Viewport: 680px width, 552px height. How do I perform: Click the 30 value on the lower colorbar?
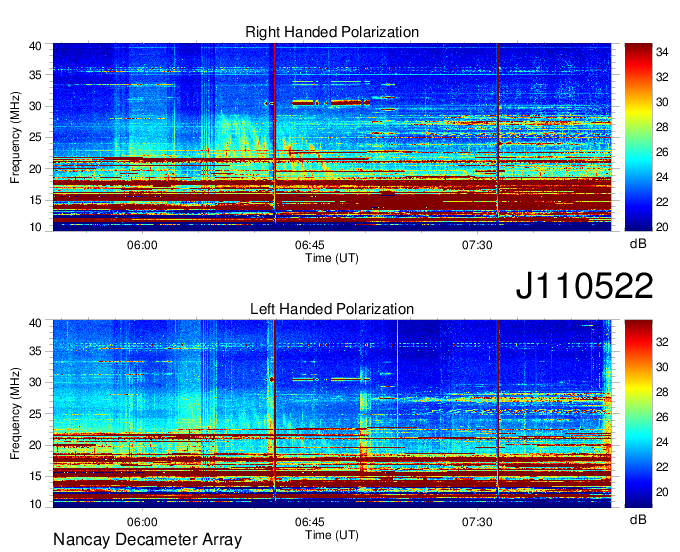click(x=662, y=367)
